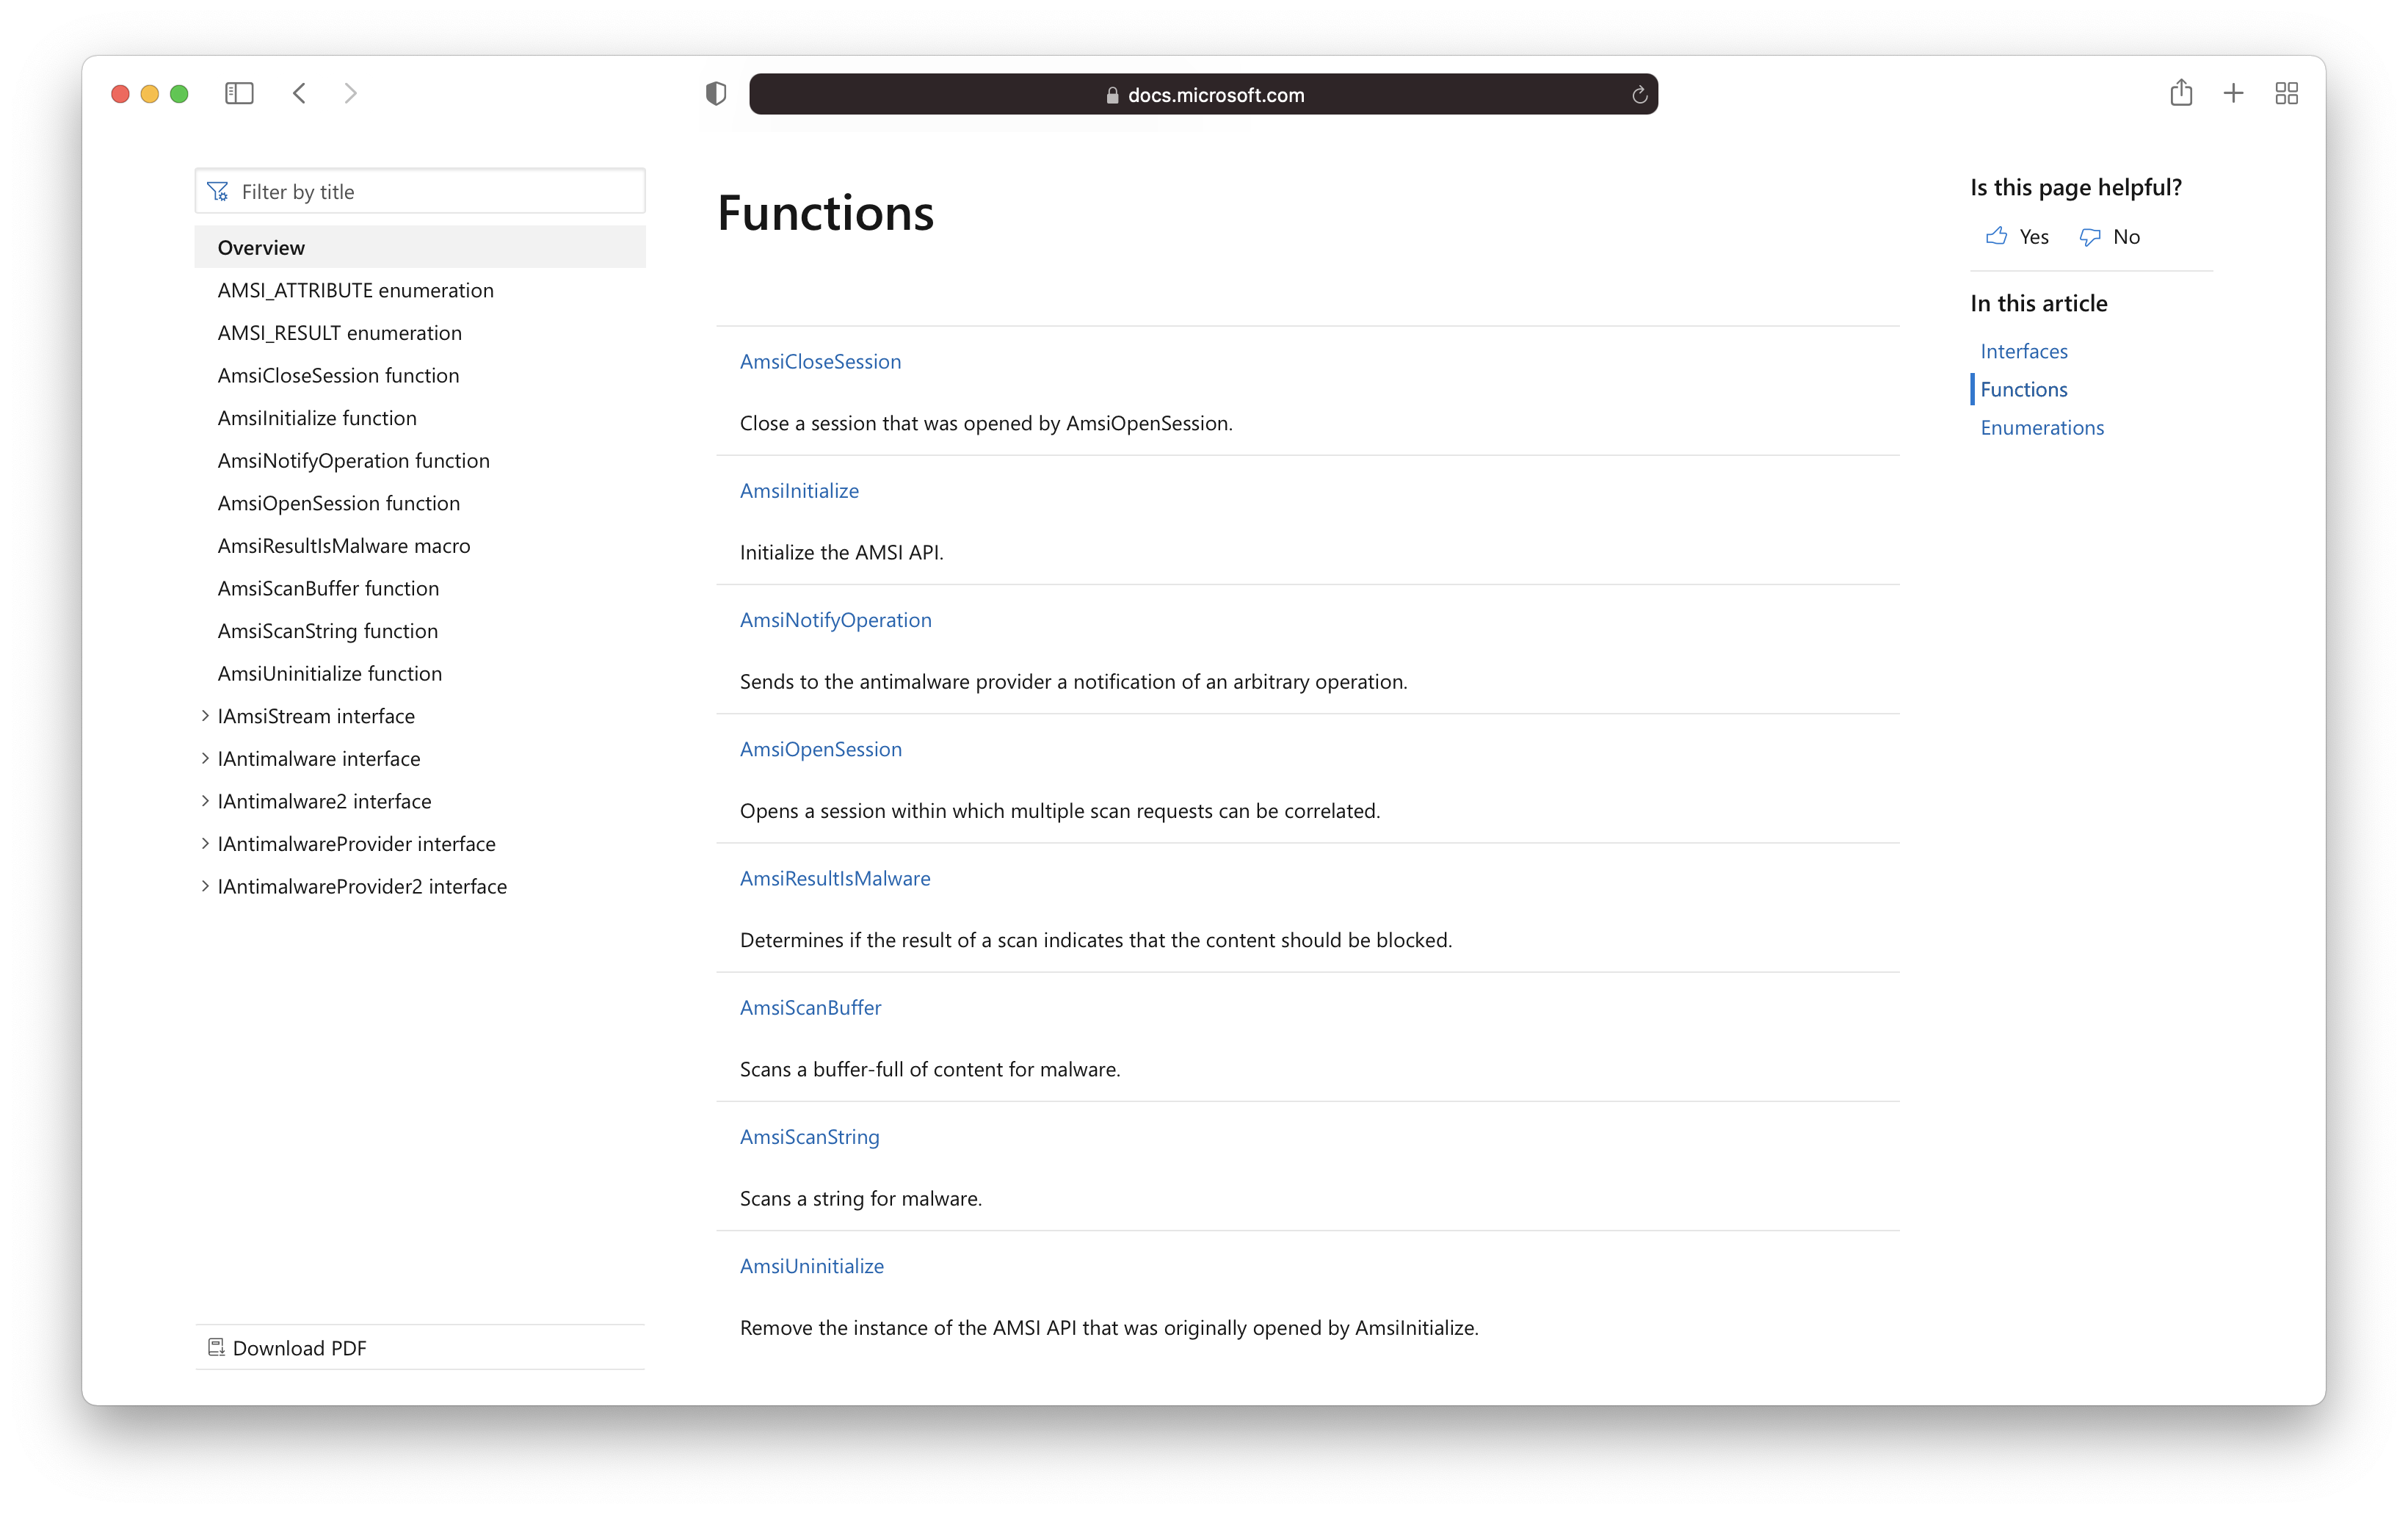Click the privacy shield icon in the toolbar

click(716, 93)
